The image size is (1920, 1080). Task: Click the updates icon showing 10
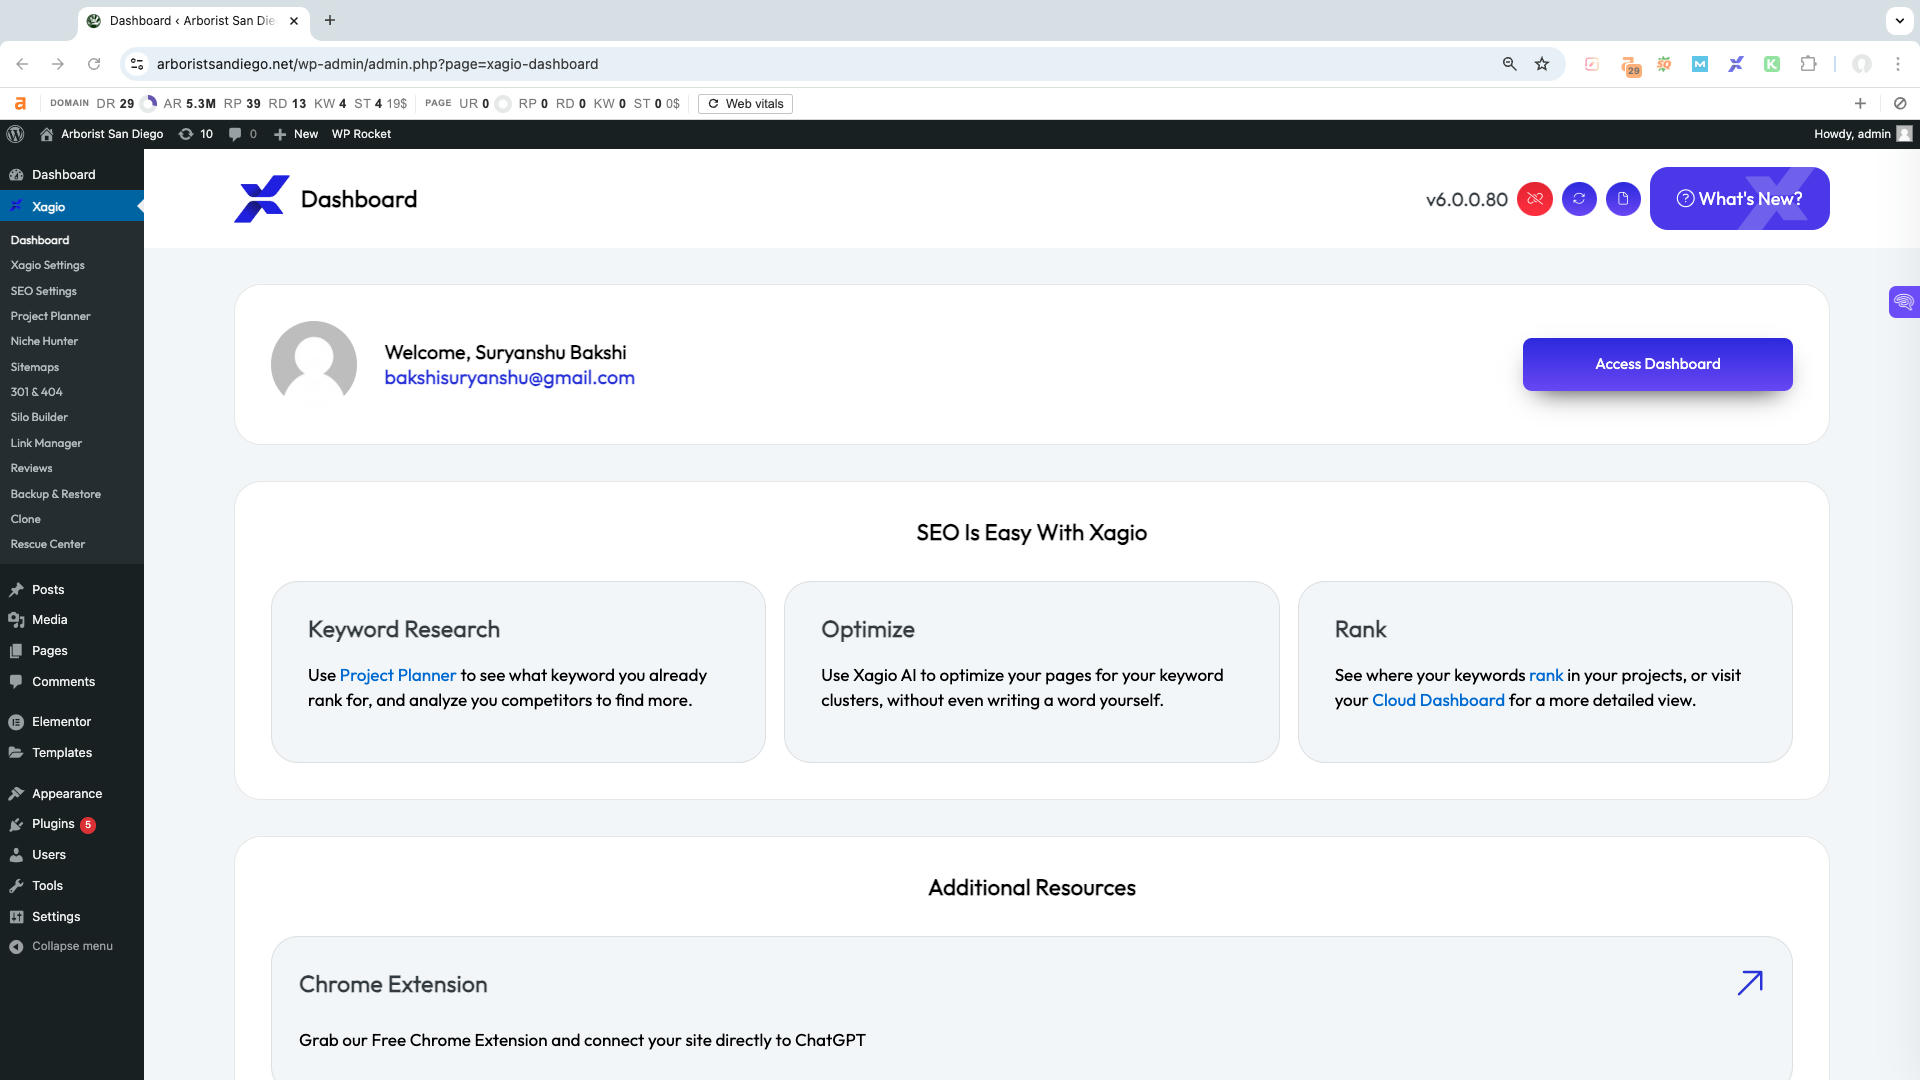(196, 134)
